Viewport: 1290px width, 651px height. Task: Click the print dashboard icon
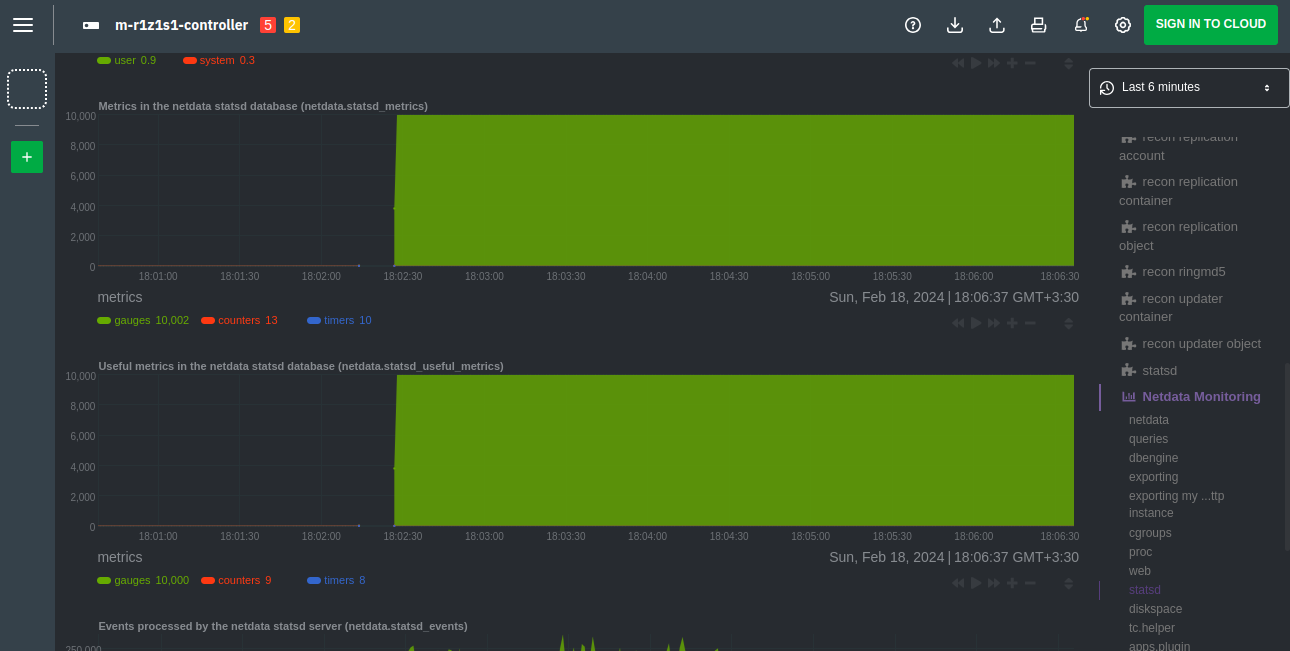(x=1039, y=25)
